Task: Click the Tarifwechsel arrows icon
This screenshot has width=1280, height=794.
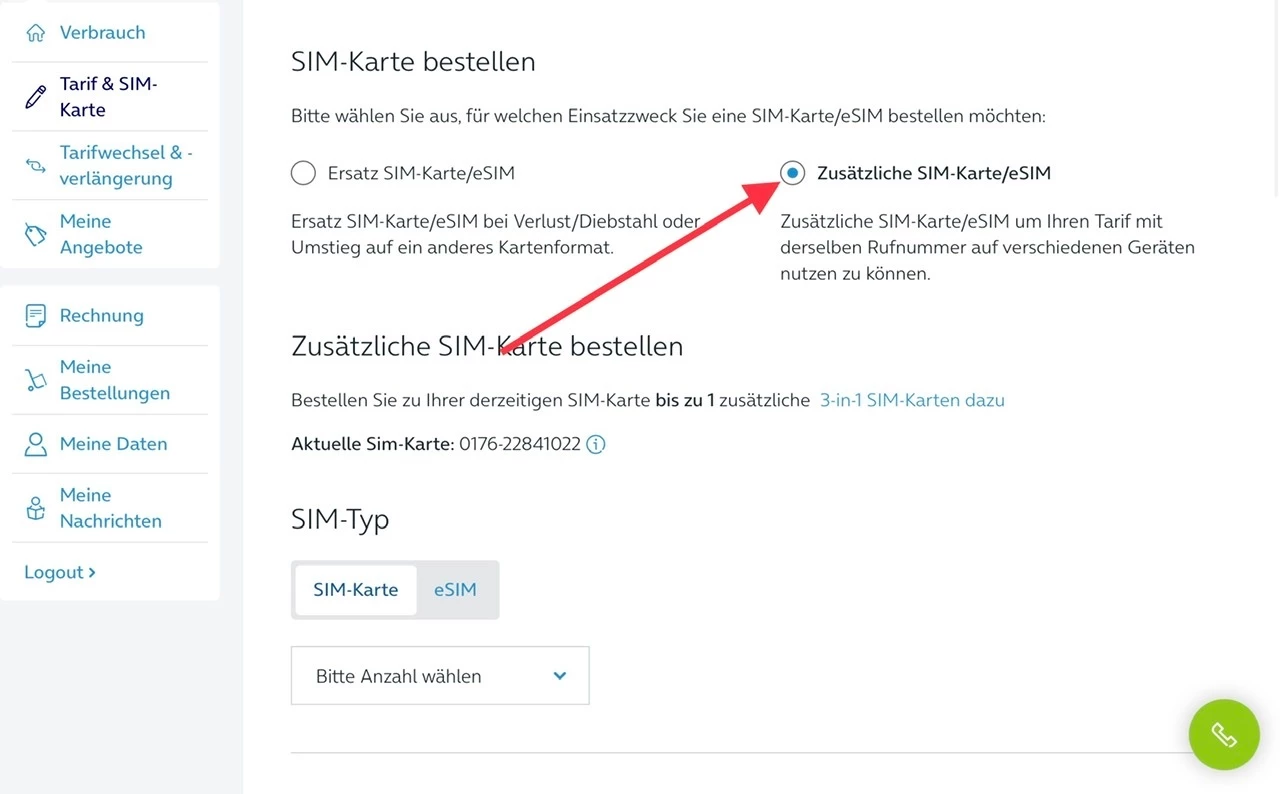Action: [x=36, y=166]
